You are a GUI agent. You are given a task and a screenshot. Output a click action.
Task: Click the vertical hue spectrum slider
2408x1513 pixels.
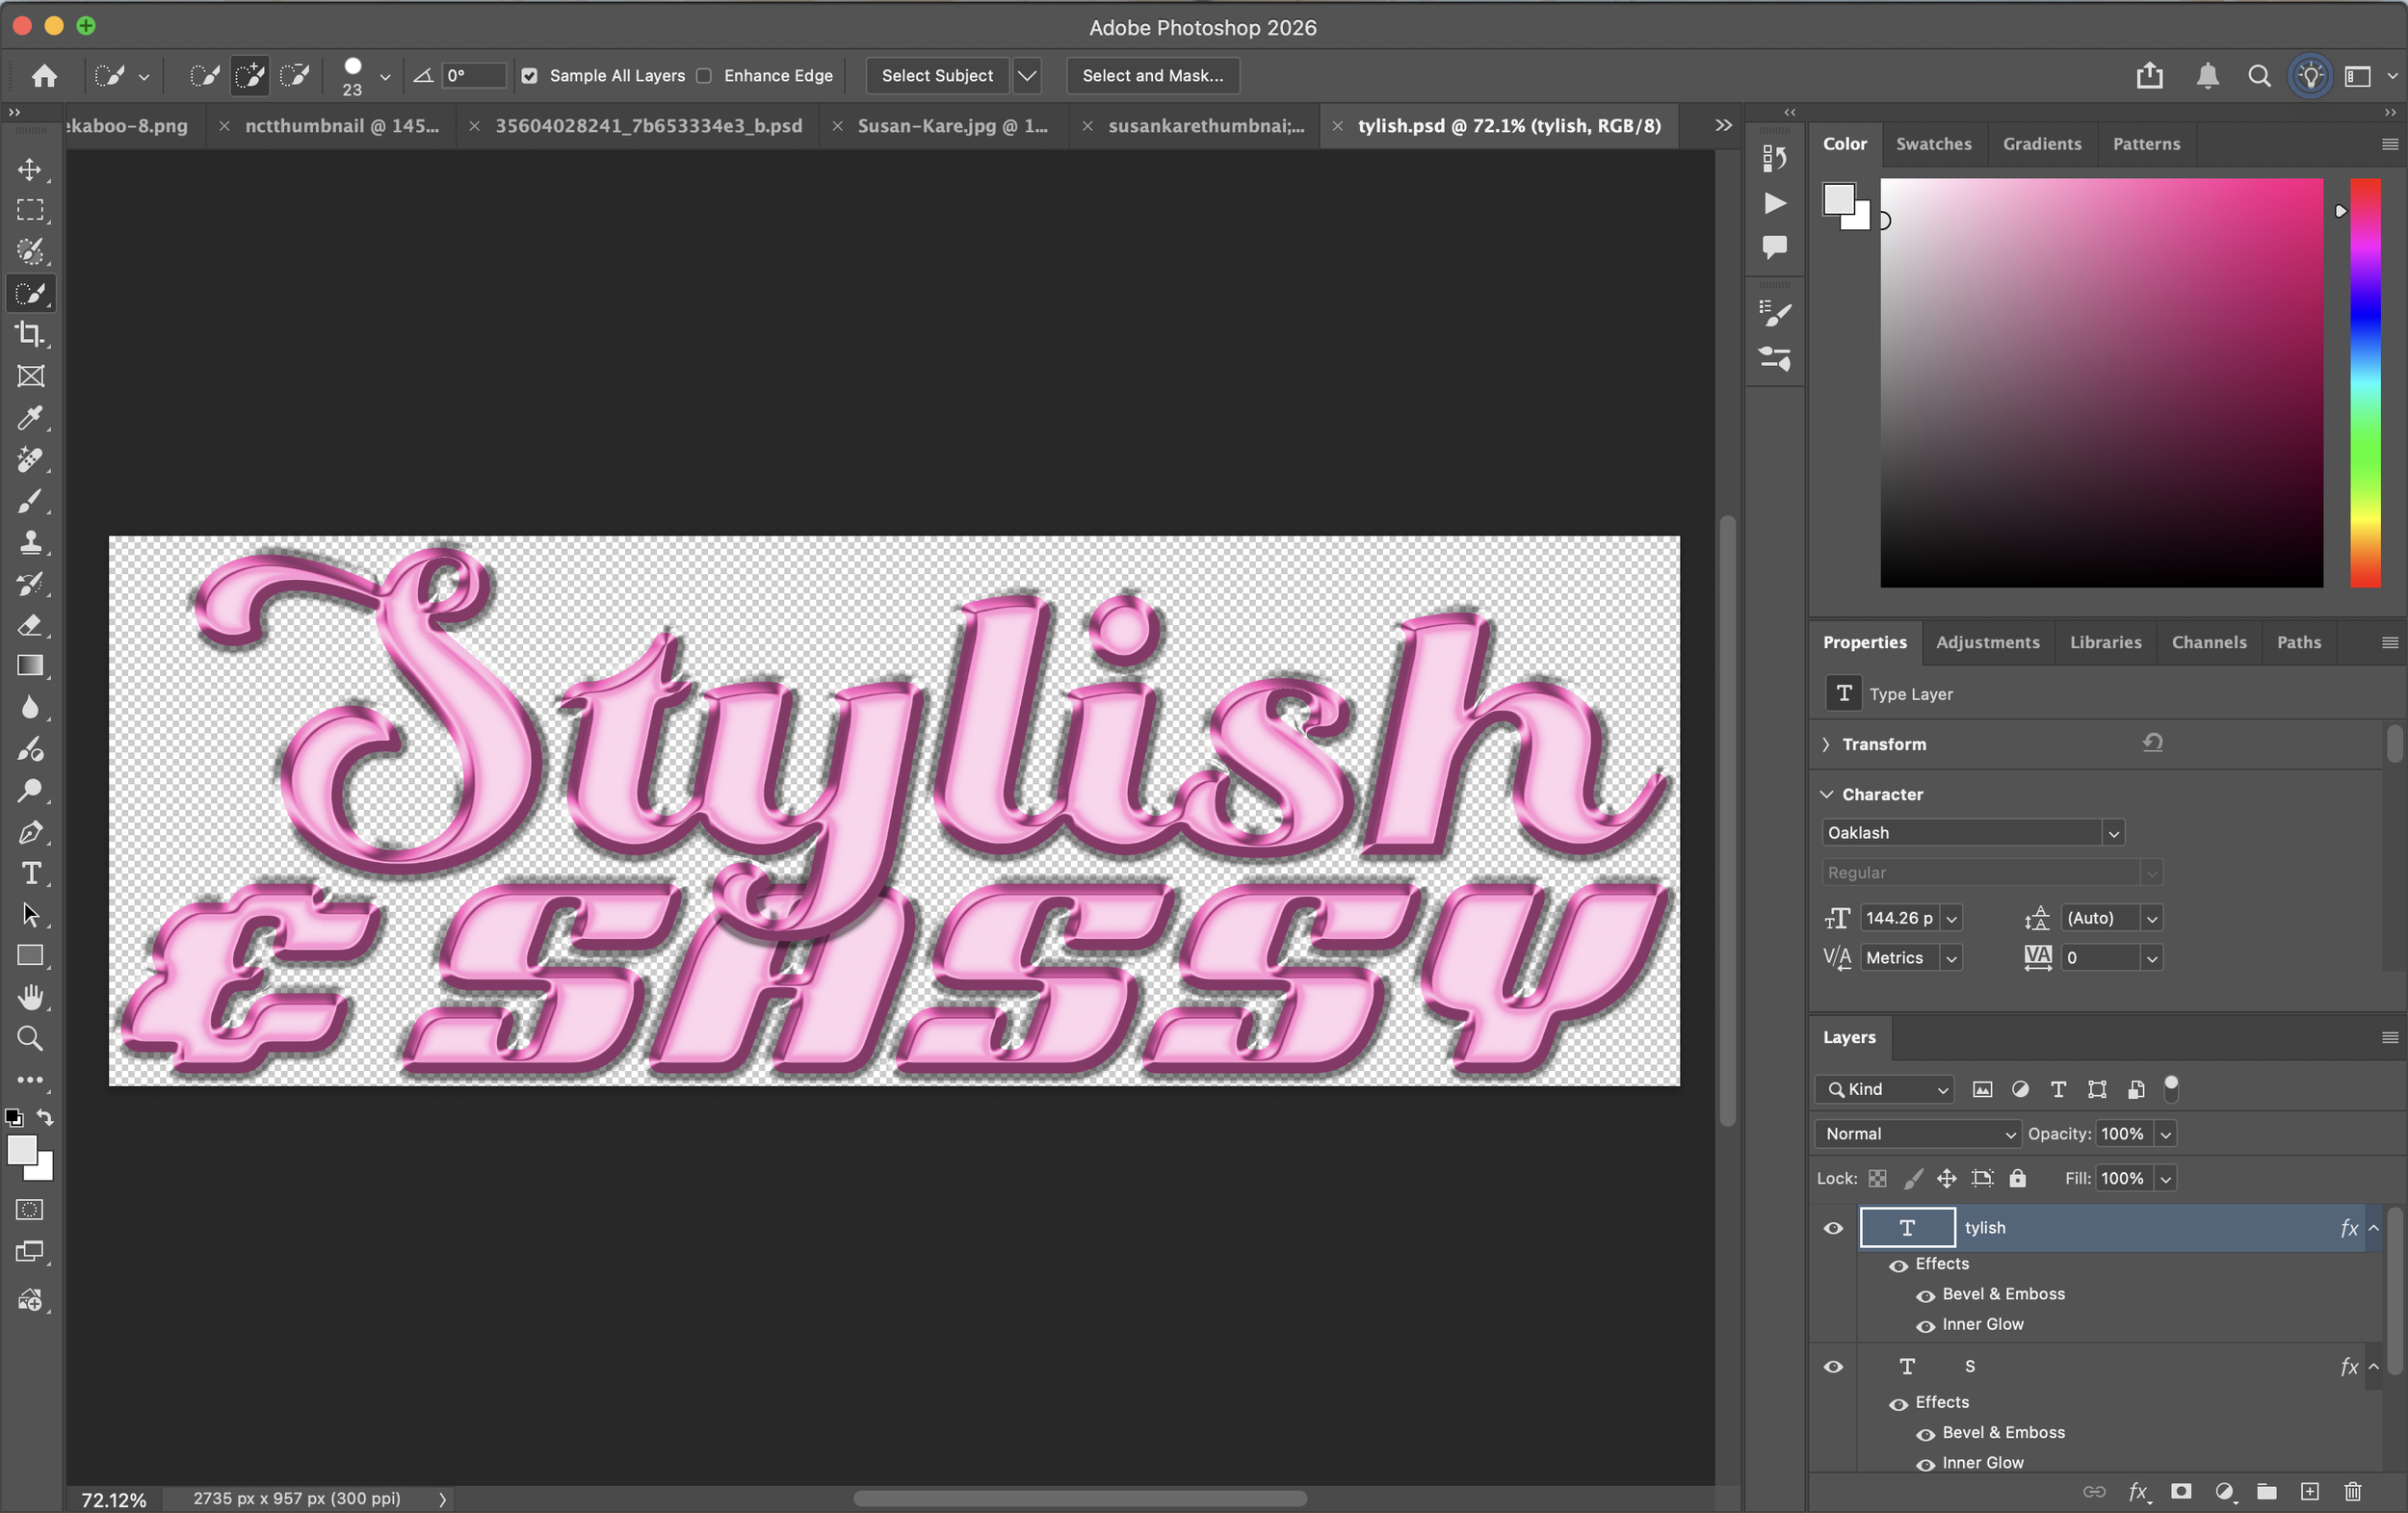click(2365, 382)
